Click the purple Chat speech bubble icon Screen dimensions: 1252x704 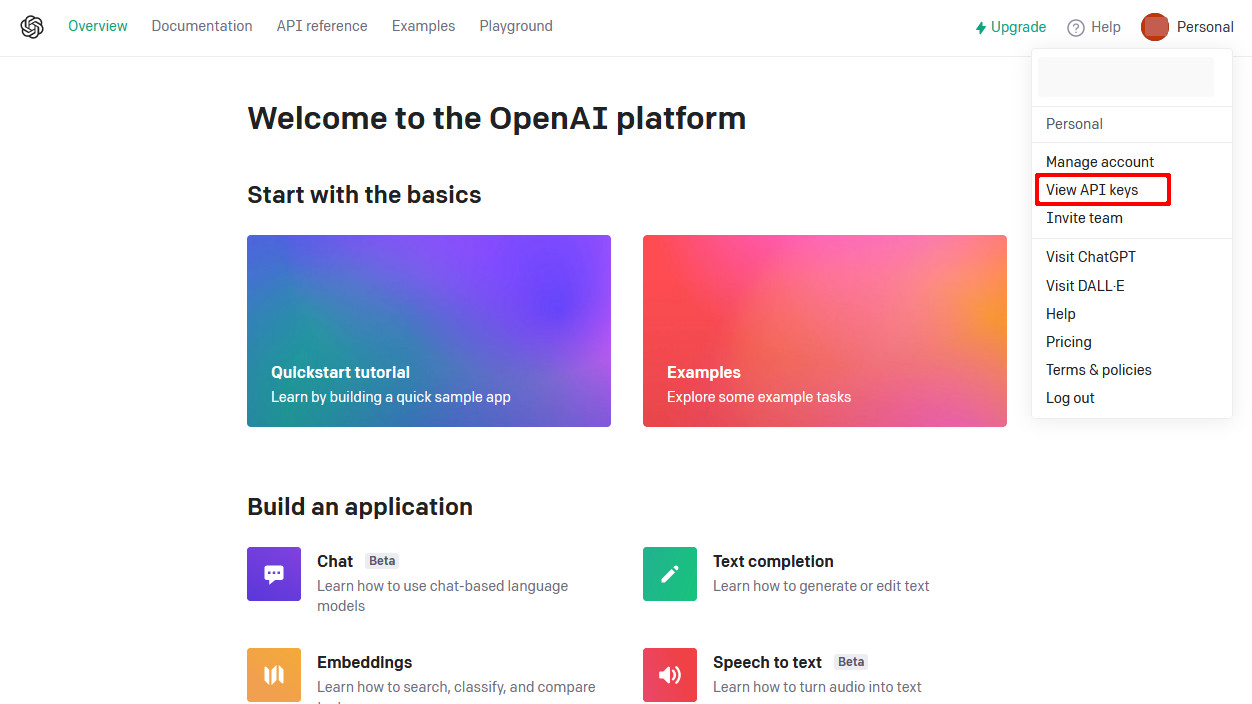point(274,574)
